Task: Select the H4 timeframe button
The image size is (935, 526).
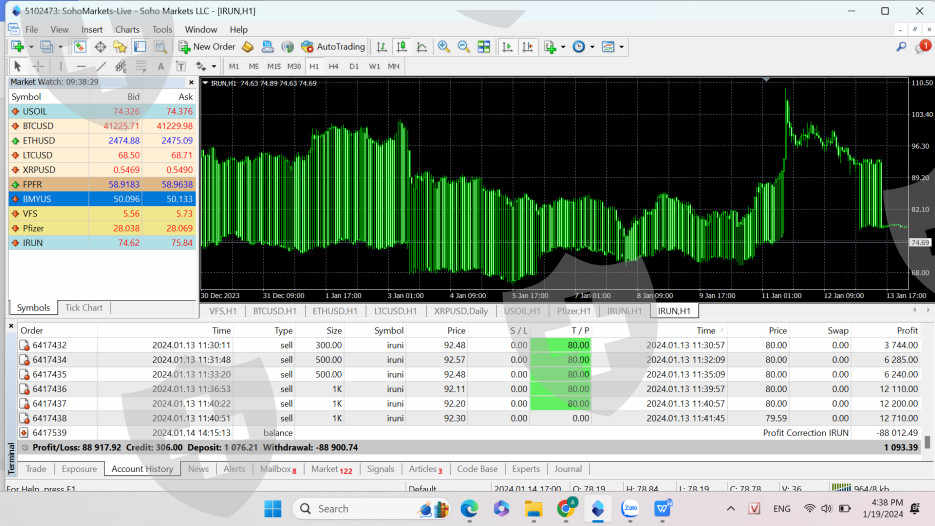Action: (334, 66)
